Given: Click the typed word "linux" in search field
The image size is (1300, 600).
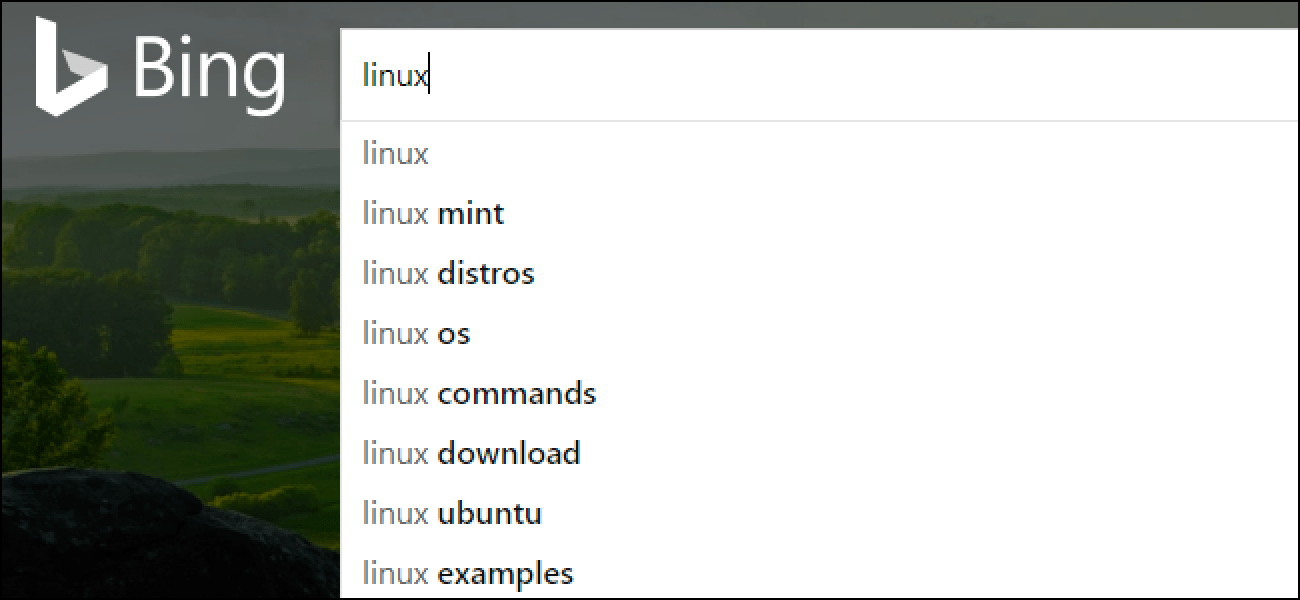Looking at the screenshot, I should (395, 76).
